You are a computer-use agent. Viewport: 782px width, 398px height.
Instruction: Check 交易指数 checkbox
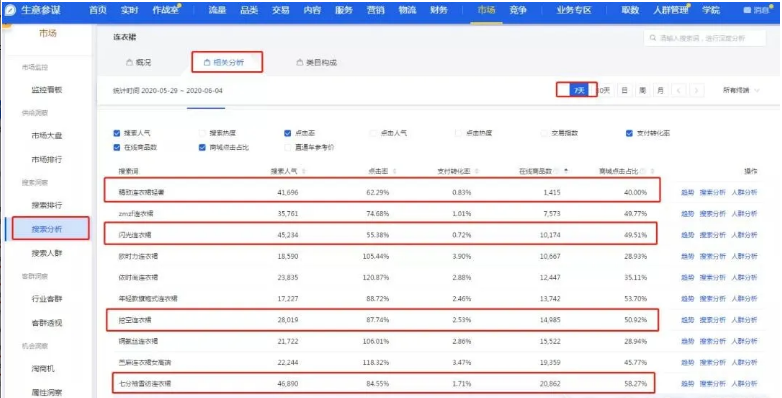(544, 133)
